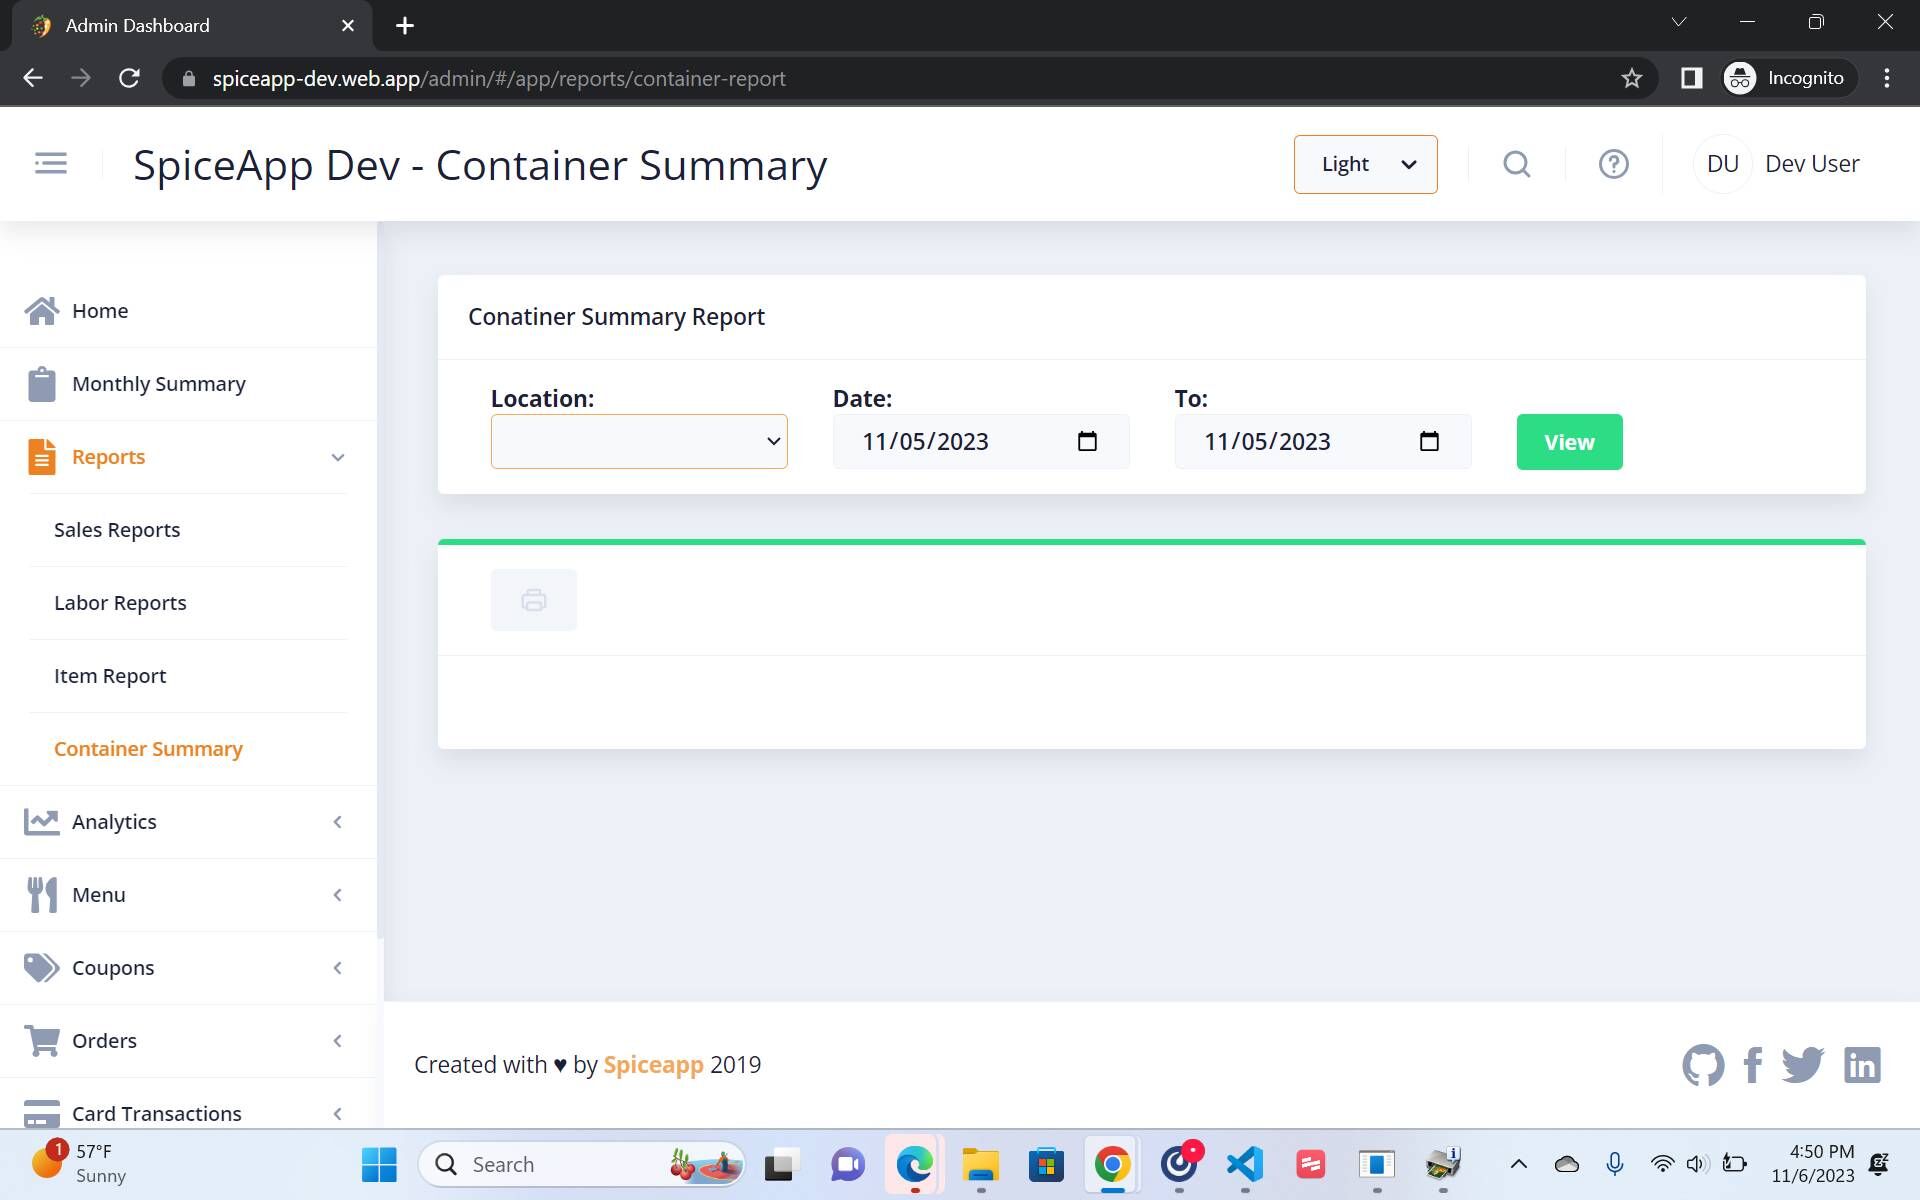Click the disabled print icon button

[533, 600]
